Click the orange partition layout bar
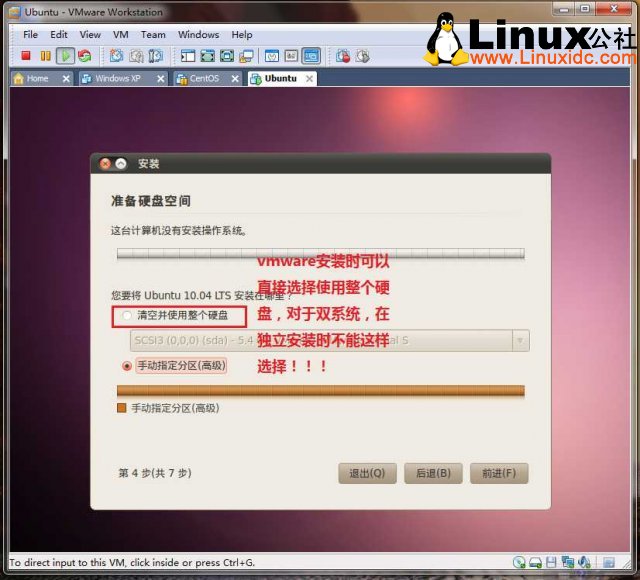 pos(320,391)
